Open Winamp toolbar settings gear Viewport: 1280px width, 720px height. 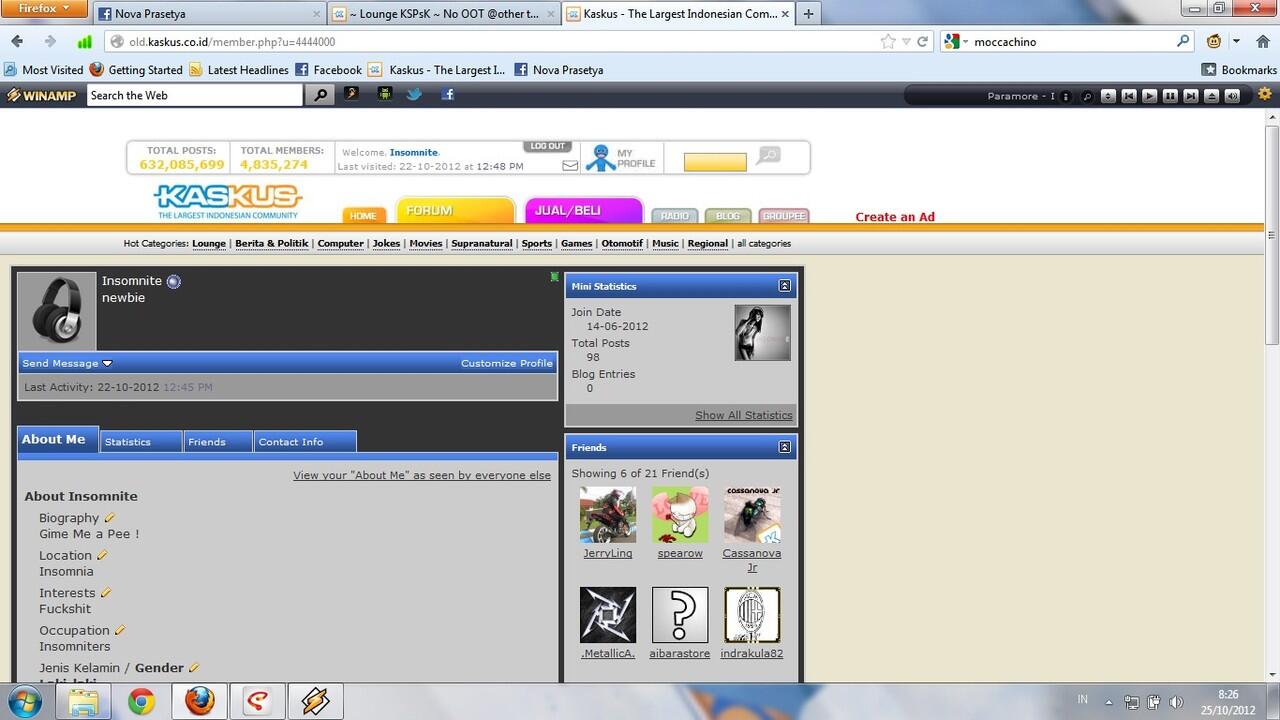(1265, 95)
